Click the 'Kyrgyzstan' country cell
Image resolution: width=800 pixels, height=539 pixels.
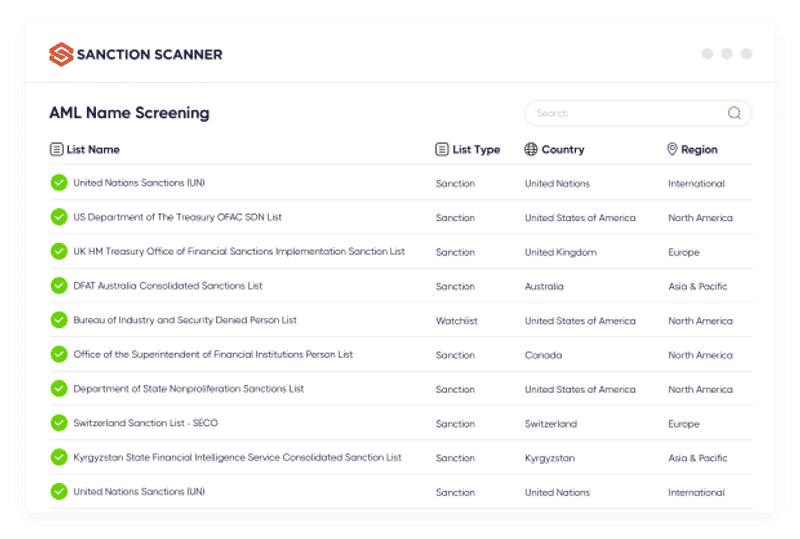[550, 458]
